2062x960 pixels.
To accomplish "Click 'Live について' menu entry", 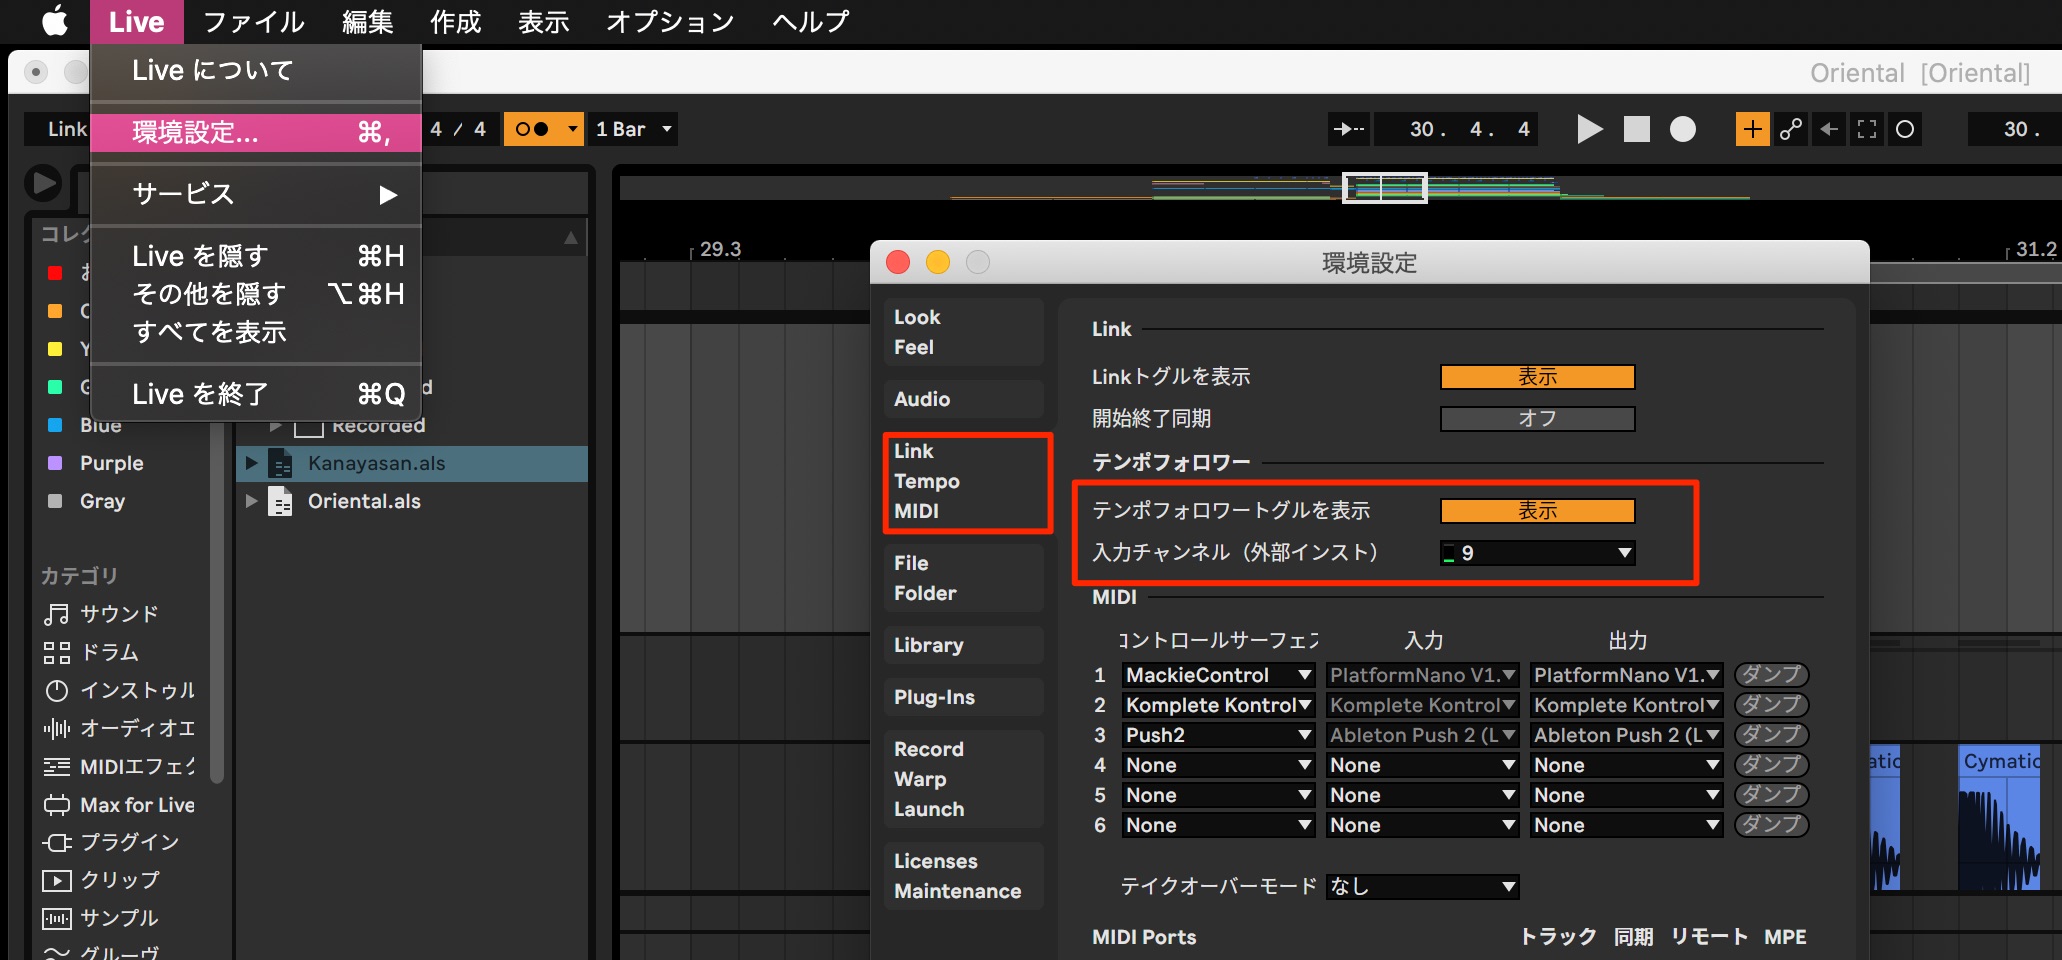I will [256, 70].
